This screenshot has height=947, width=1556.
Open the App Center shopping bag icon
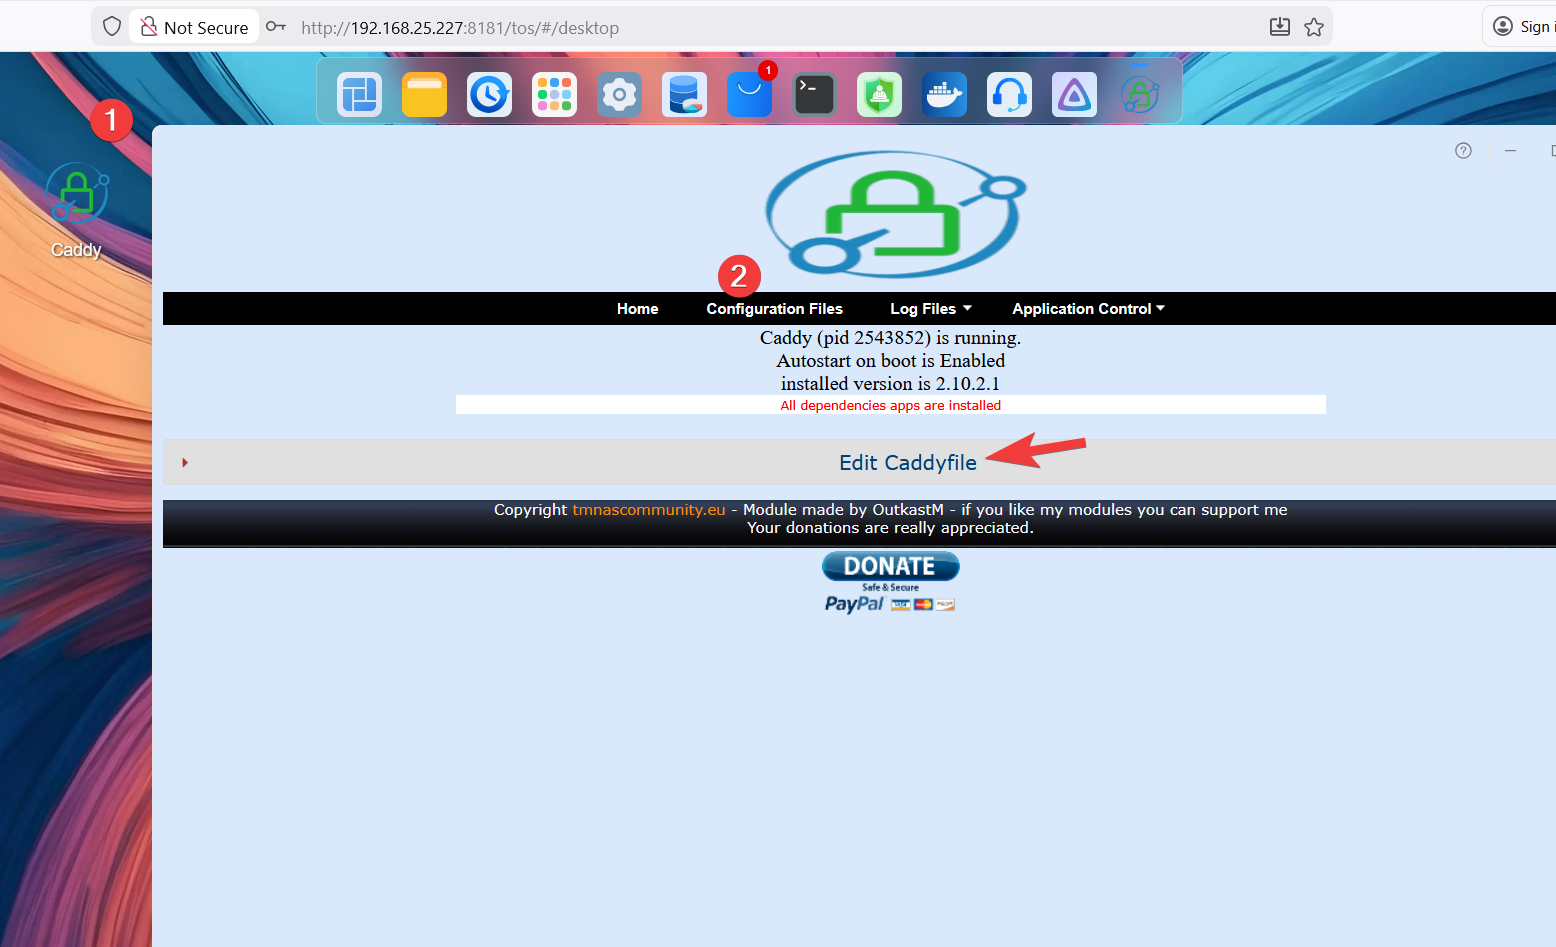tap(749, 95)
